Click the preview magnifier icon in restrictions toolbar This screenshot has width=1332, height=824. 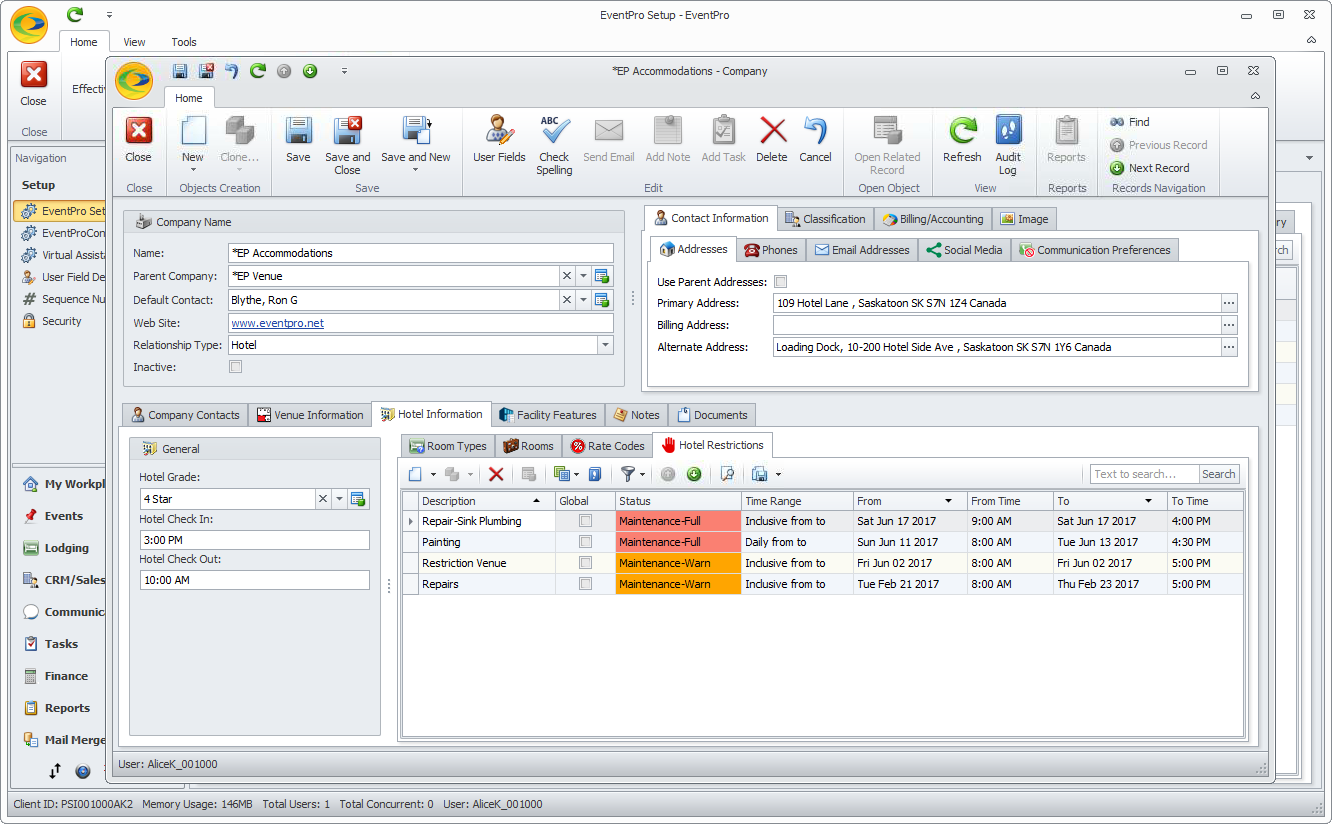click(x=727, y=474)
